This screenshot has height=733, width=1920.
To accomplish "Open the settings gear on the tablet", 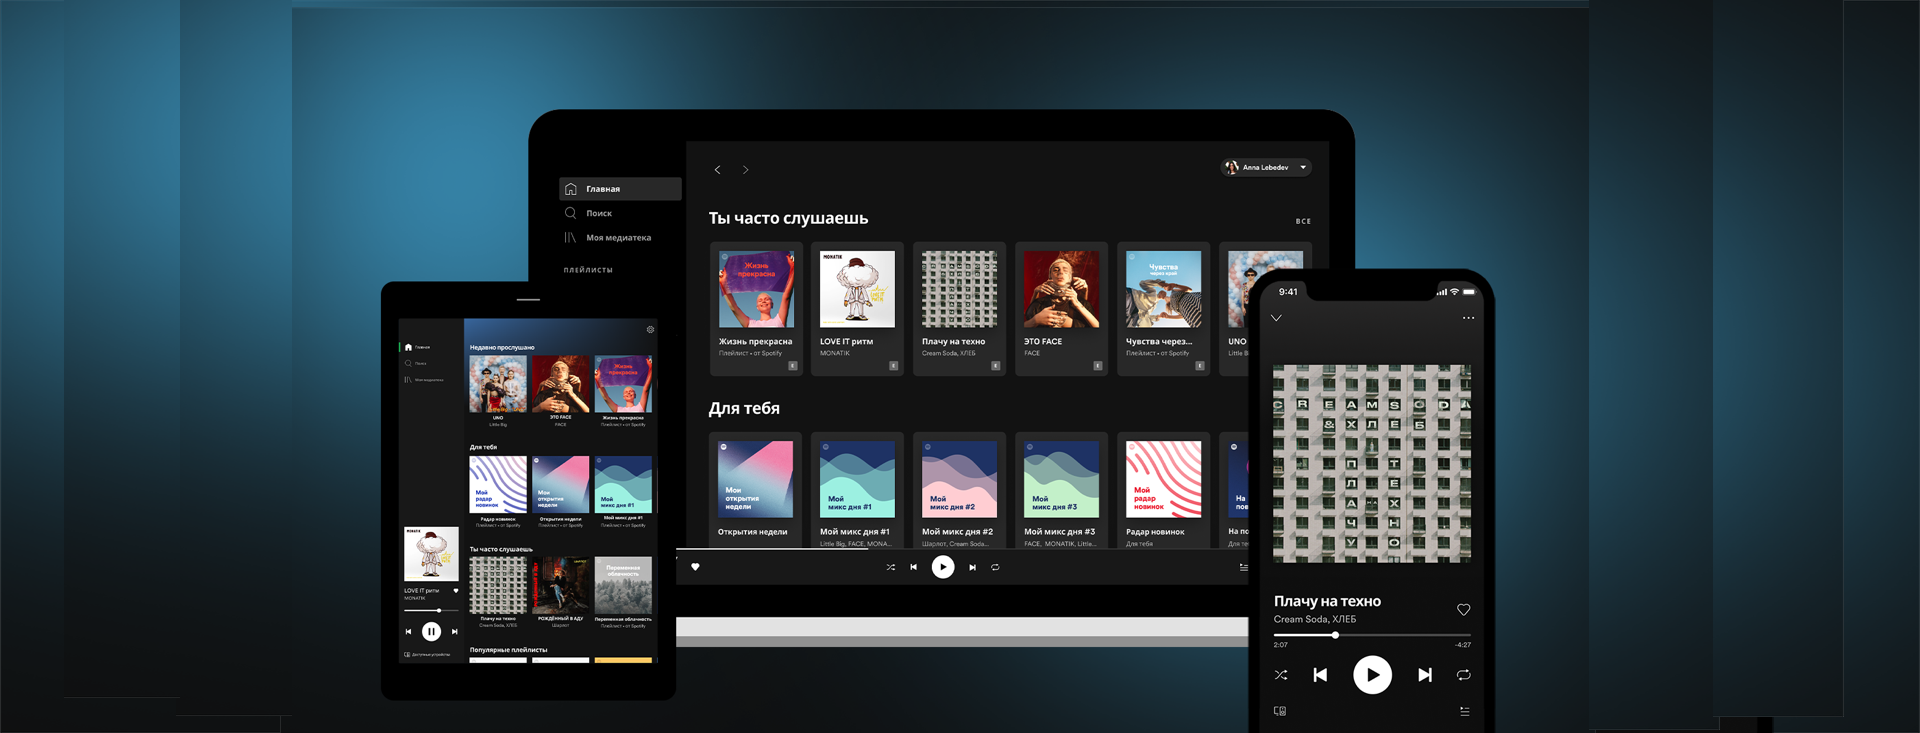I will (650, 329).
